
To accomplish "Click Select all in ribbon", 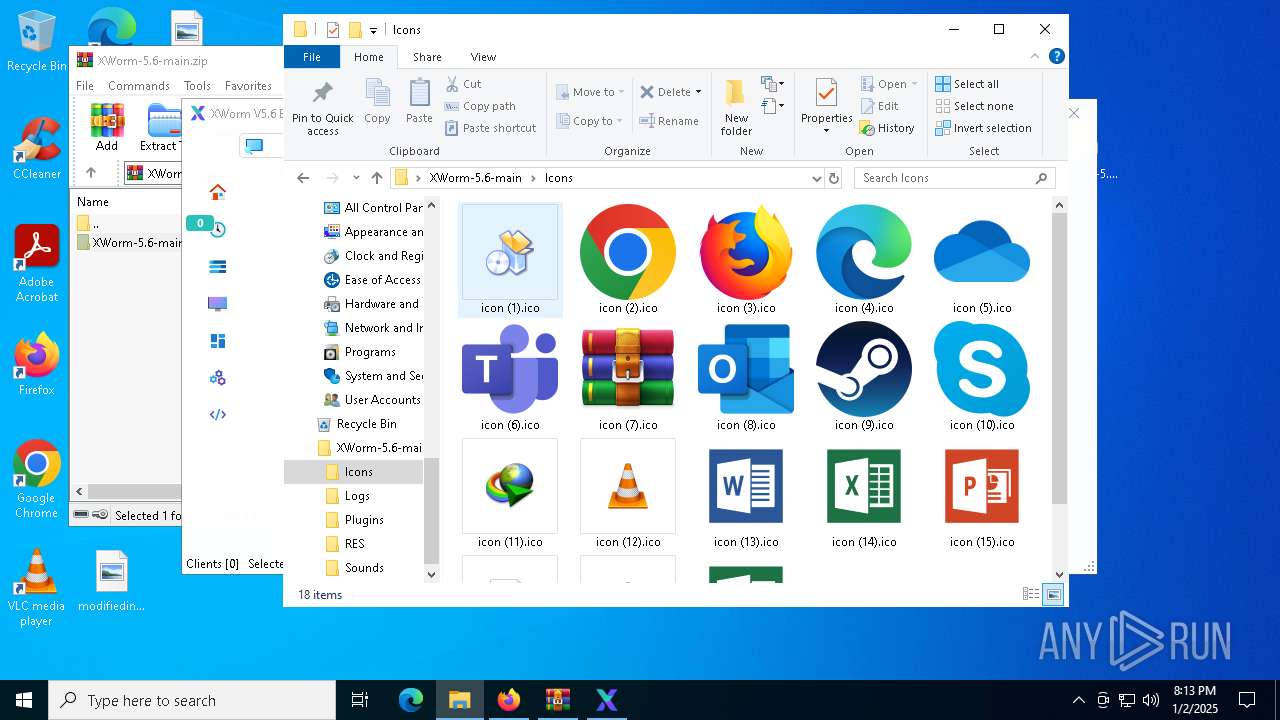I will 967,84.
